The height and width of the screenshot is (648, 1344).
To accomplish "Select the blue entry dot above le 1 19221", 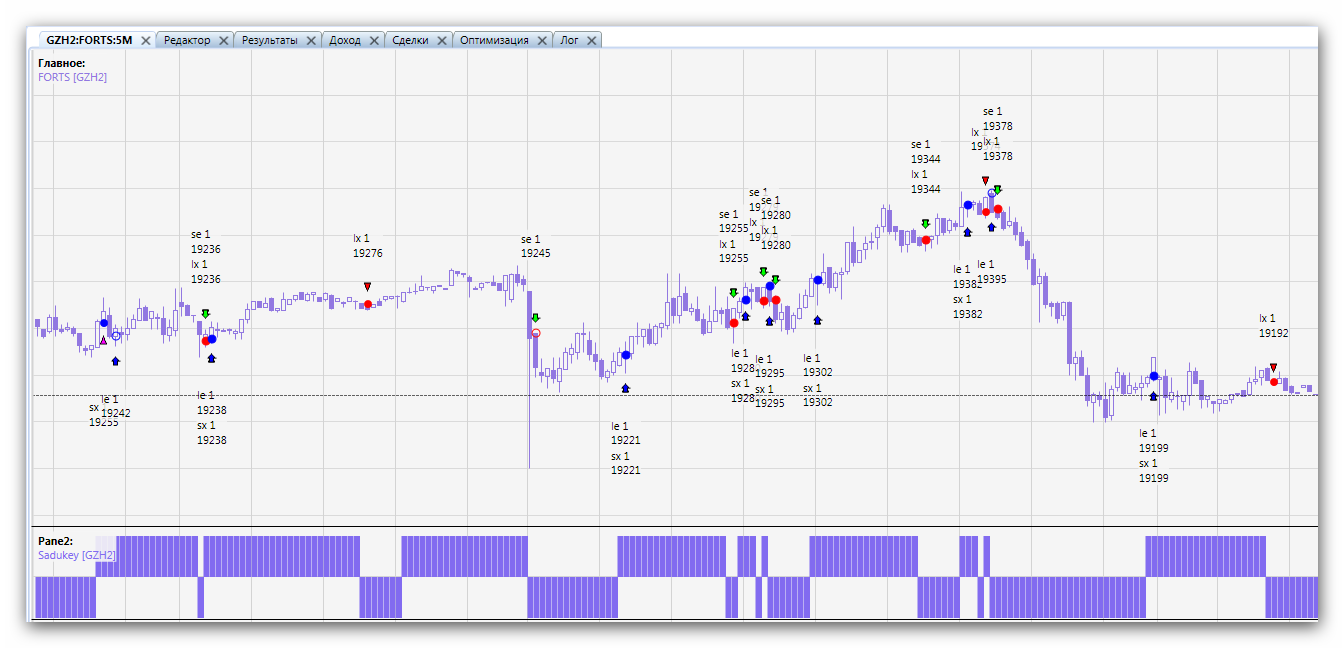I will point(626,355).
